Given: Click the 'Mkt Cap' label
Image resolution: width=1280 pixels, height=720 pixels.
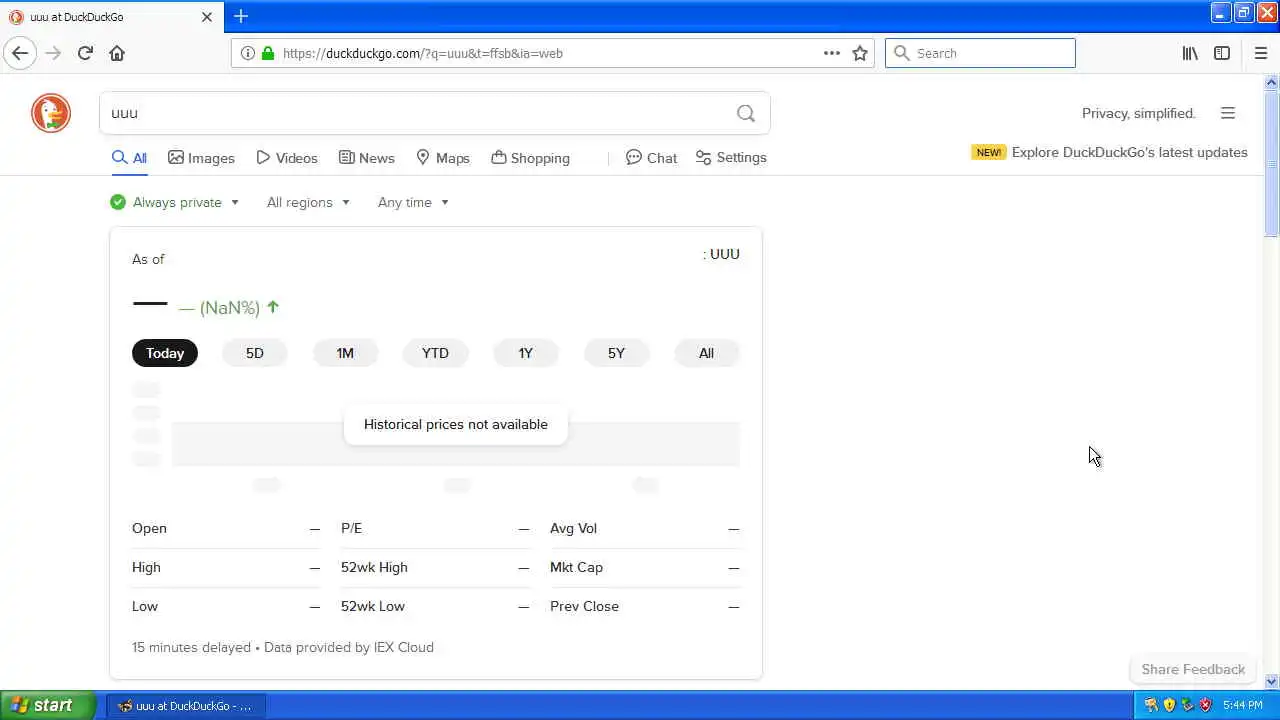Looking at the screenshot, I should (x=576, y=567).
